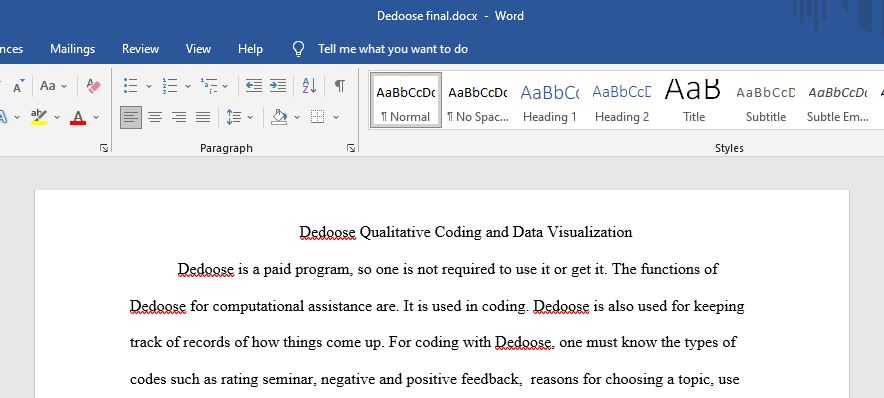This screenshot has height=398, width=884.
Task: Expand the numbering library dropdown
Action: coord(188,86)
